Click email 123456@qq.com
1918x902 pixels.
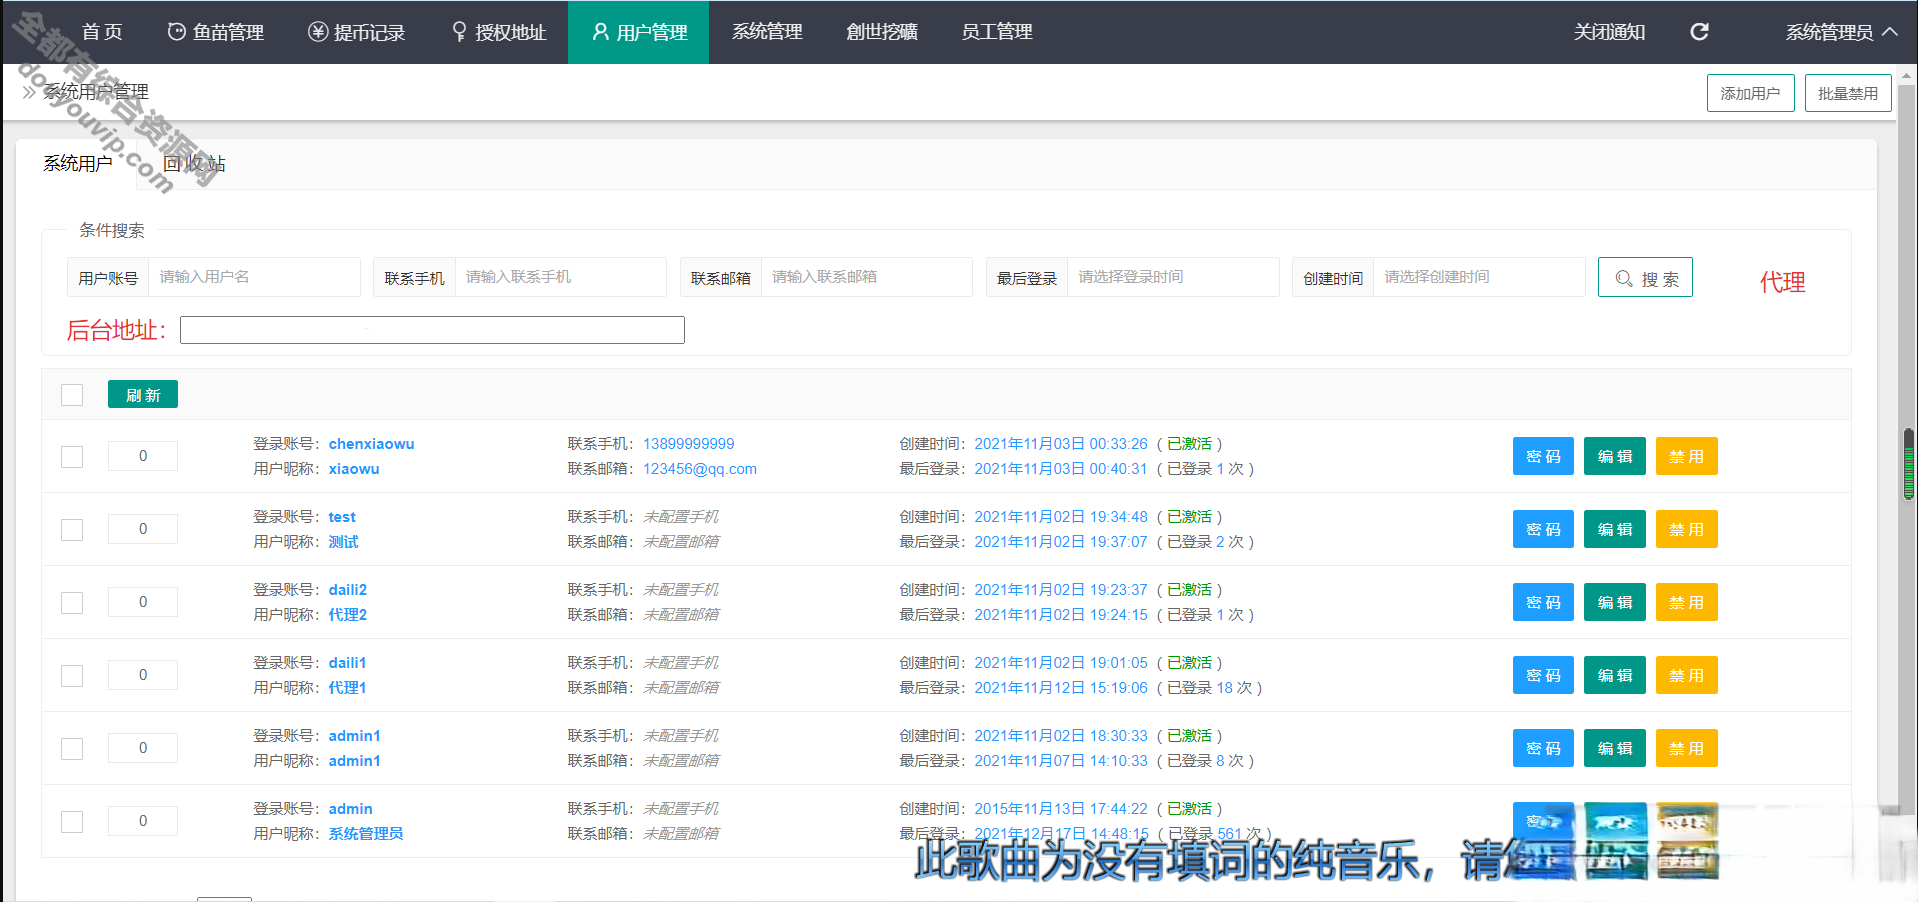click(x=700, y=469)
